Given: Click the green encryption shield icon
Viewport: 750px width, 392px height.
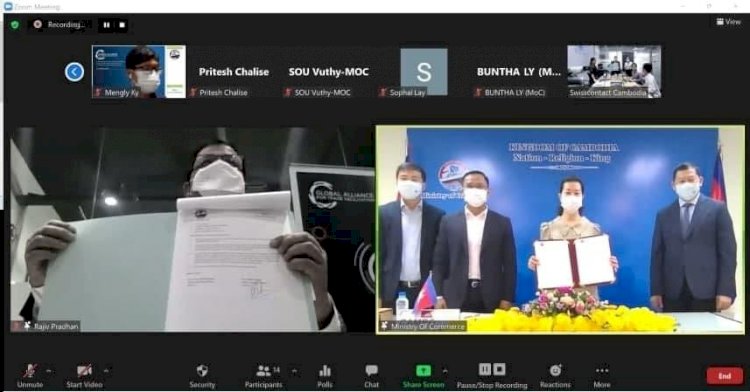Looking at the screenshot, I should click(15, 24).
